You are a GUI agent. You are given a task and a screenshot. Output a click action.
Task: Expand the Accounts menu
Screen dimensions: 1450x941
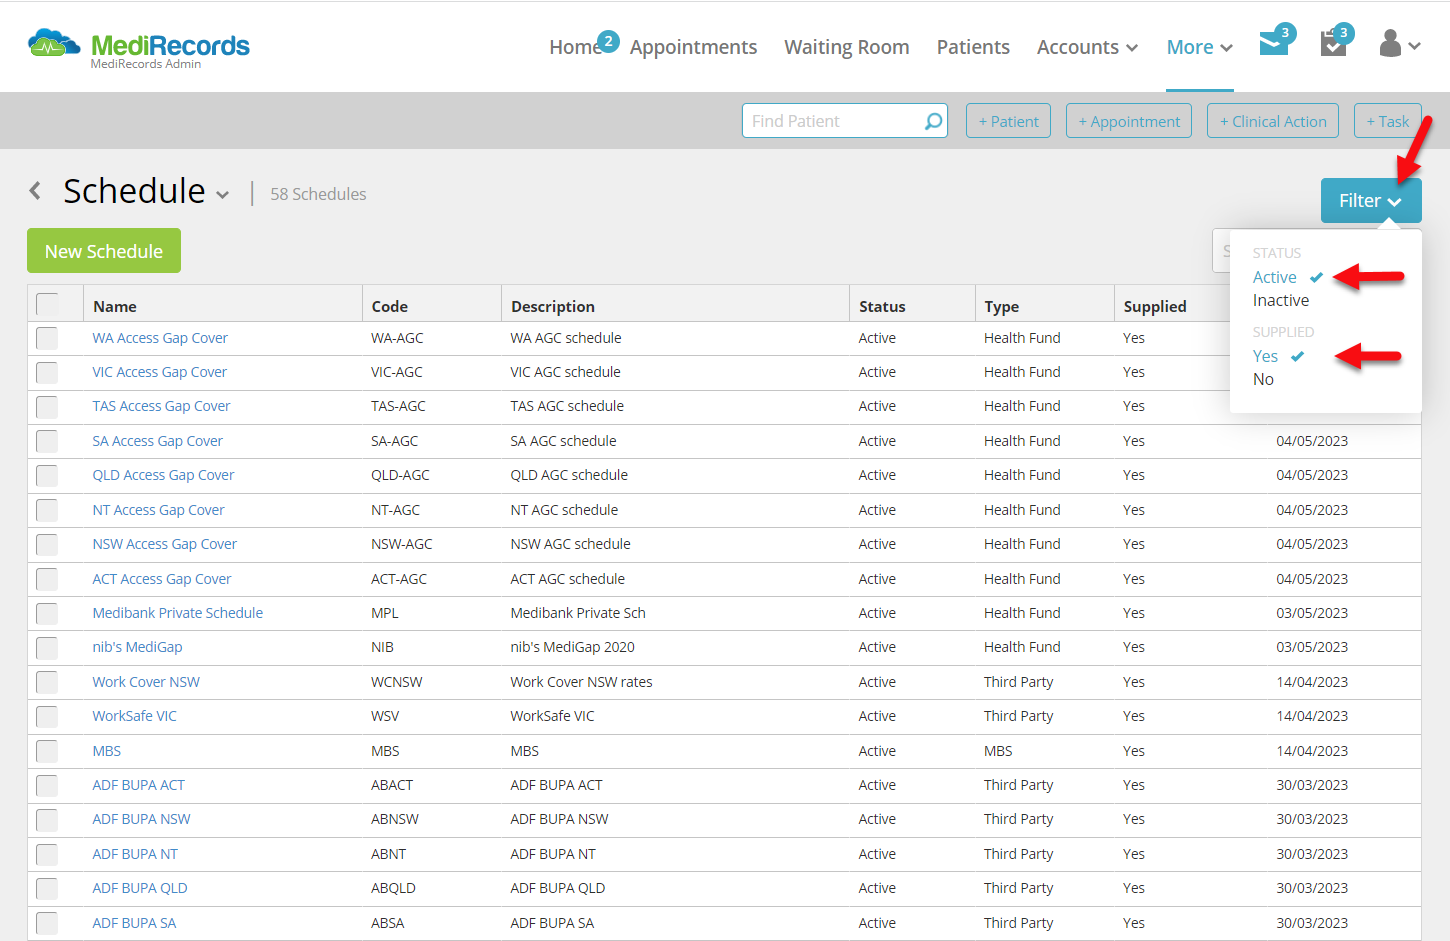click(x=1087, y=47)
